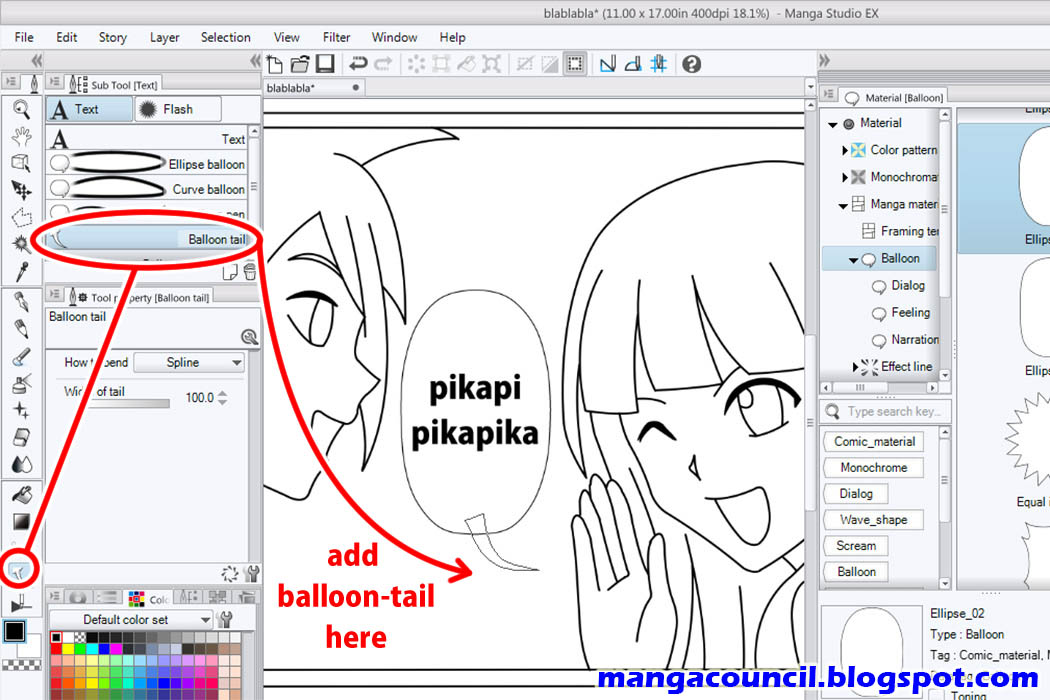Select the Move layer tool
The height and width of the screenshot is (700, 1050).
21,190
